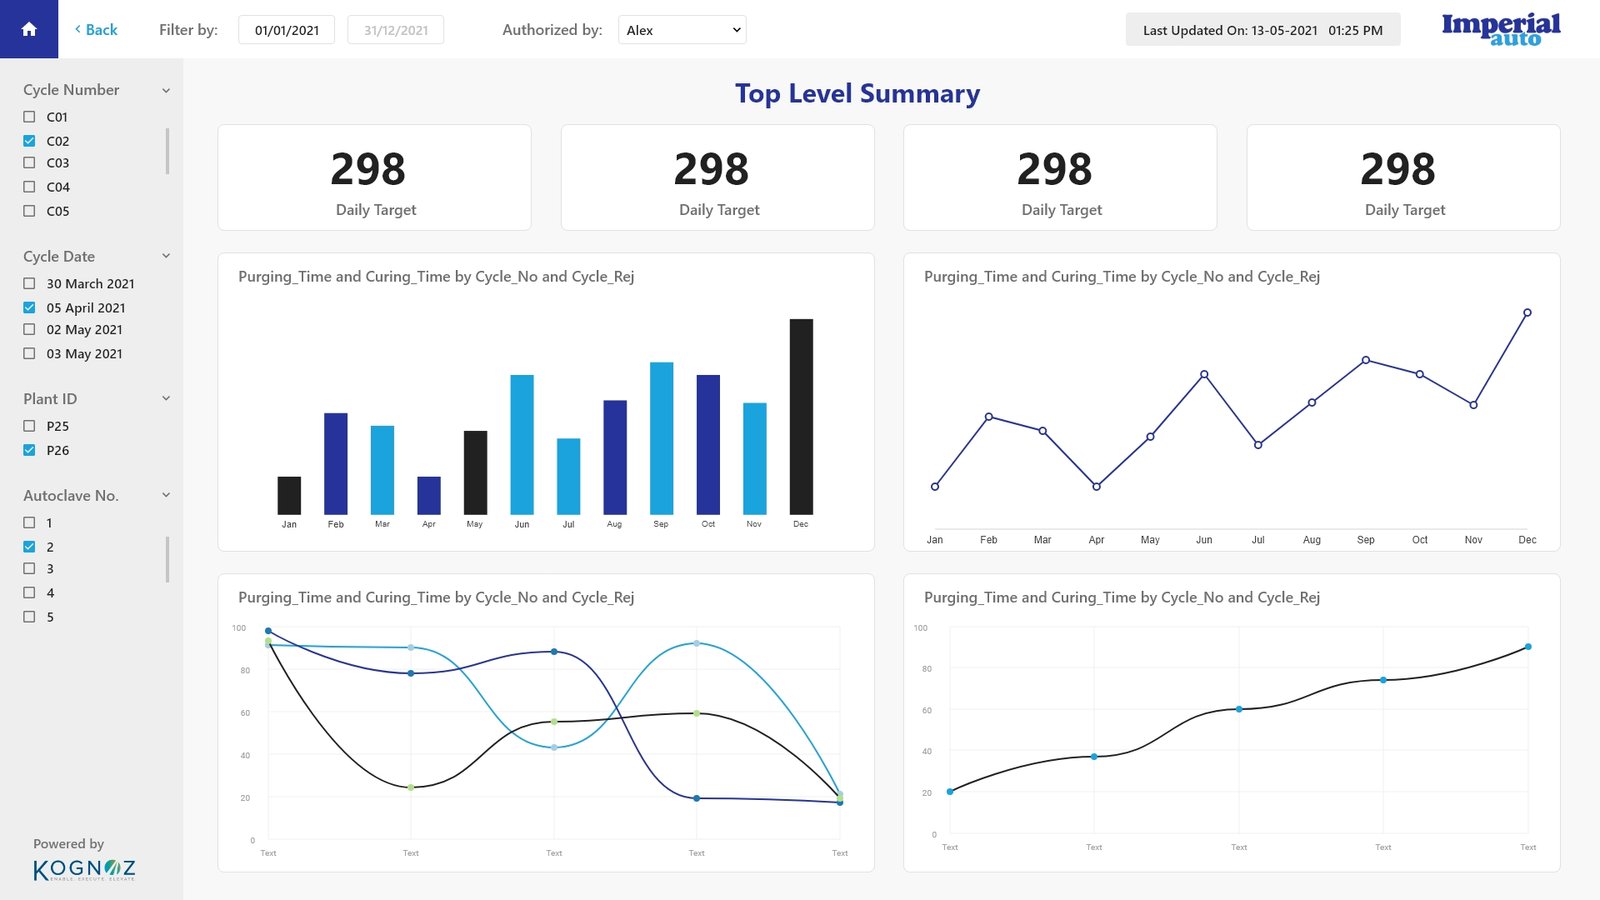Click the Kognoz logo in sidebar
Image resolution: width=1600 pixels, height=900 pixels.
pyautogui.click(x=84, y=869)
